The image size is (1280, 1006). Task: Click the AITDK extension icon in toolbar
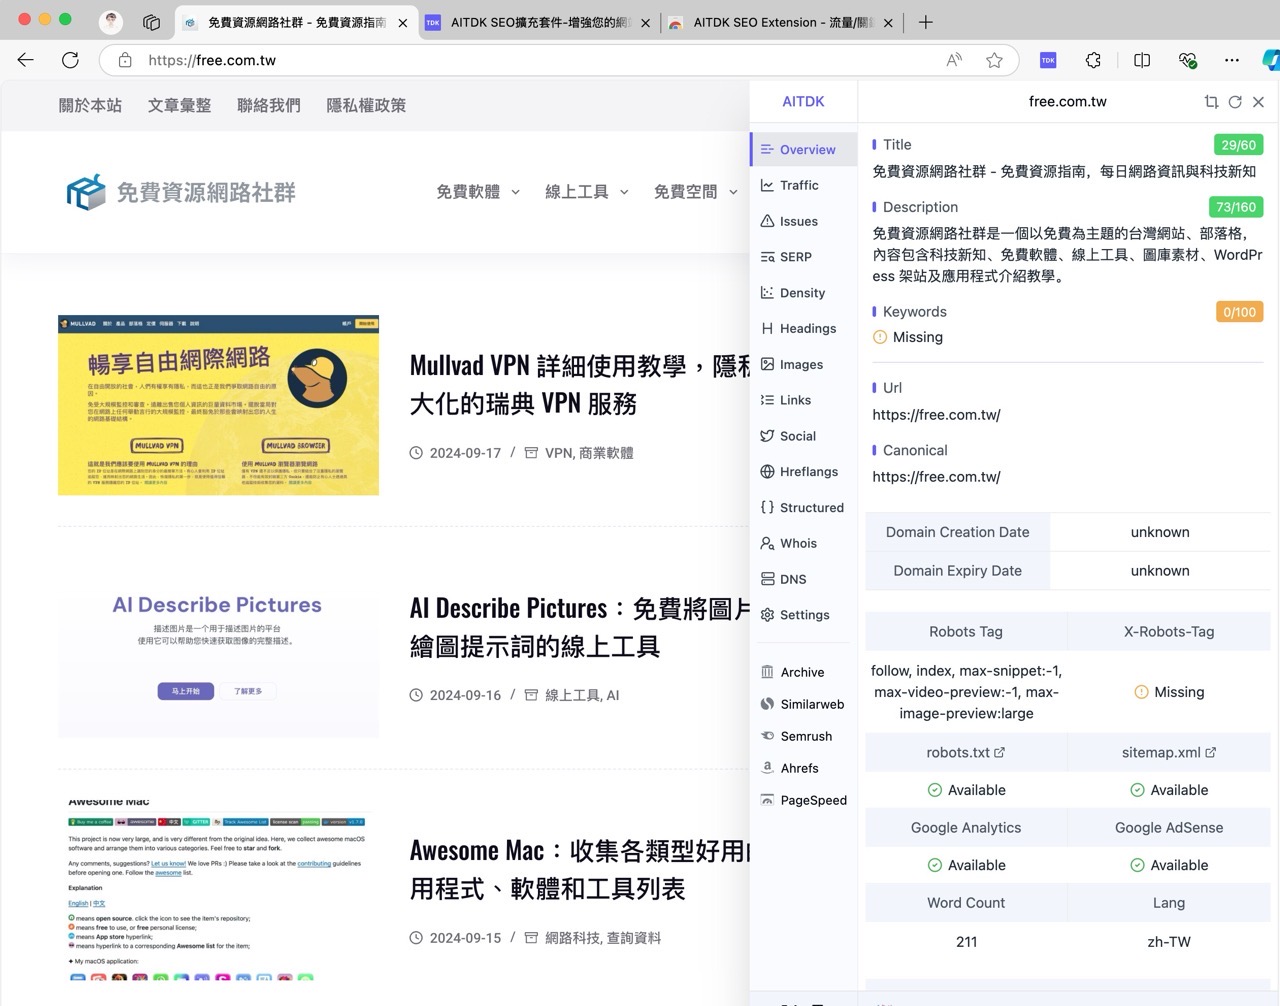click(1048, 60)
